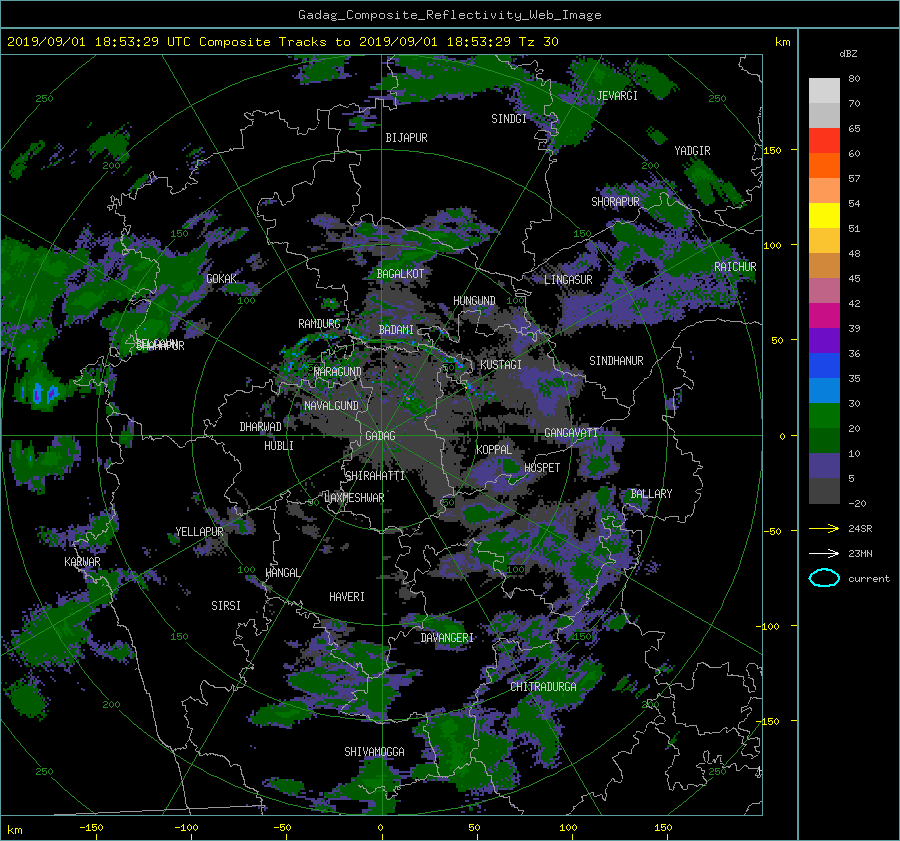Click the DAVANGERI city label
Screen dimensions: 900x841
pyautogui.click(x=447, y=638)
